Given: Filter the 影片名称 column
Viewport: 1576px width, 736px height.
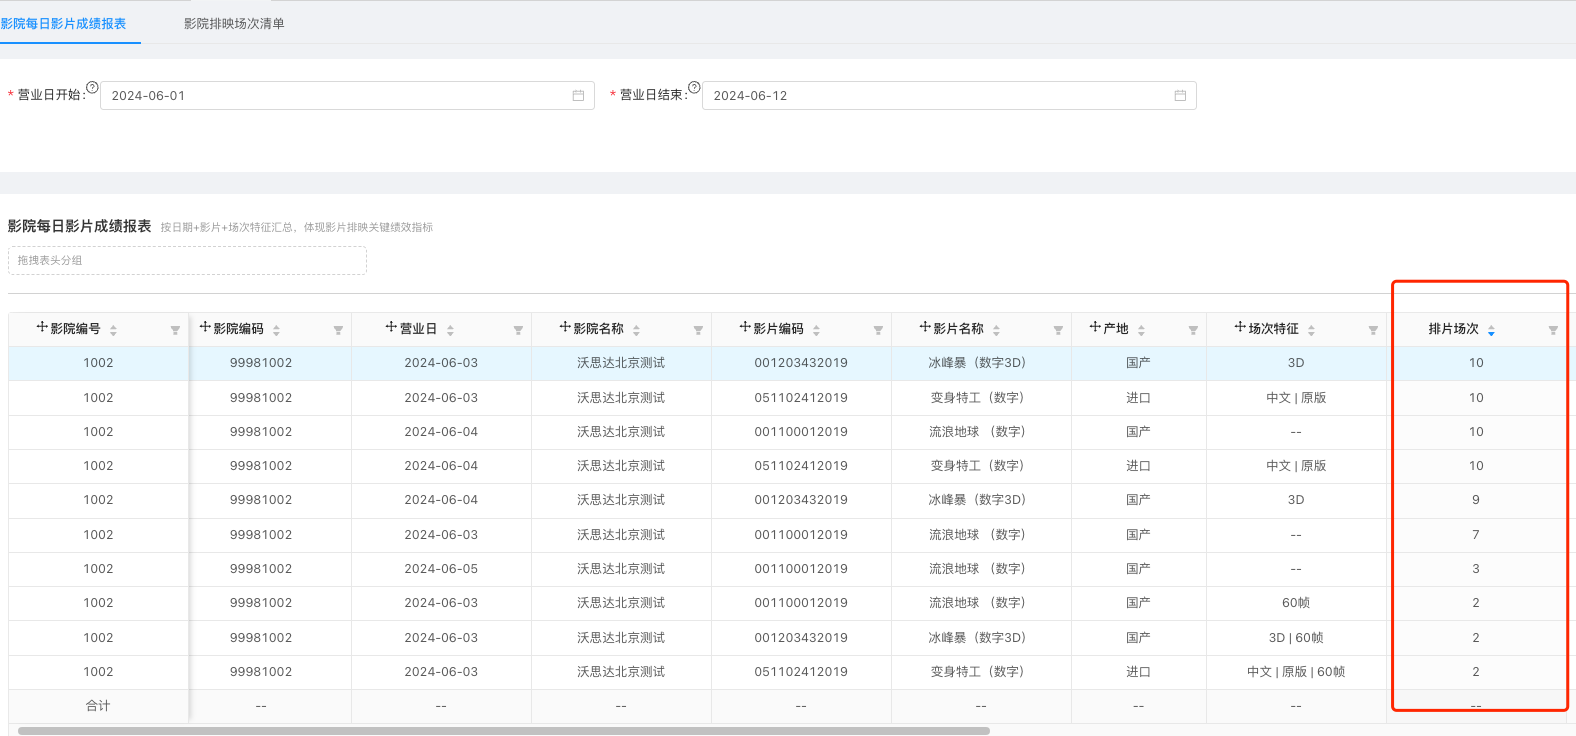Looking at the screenshot, I should [1058, 330].
